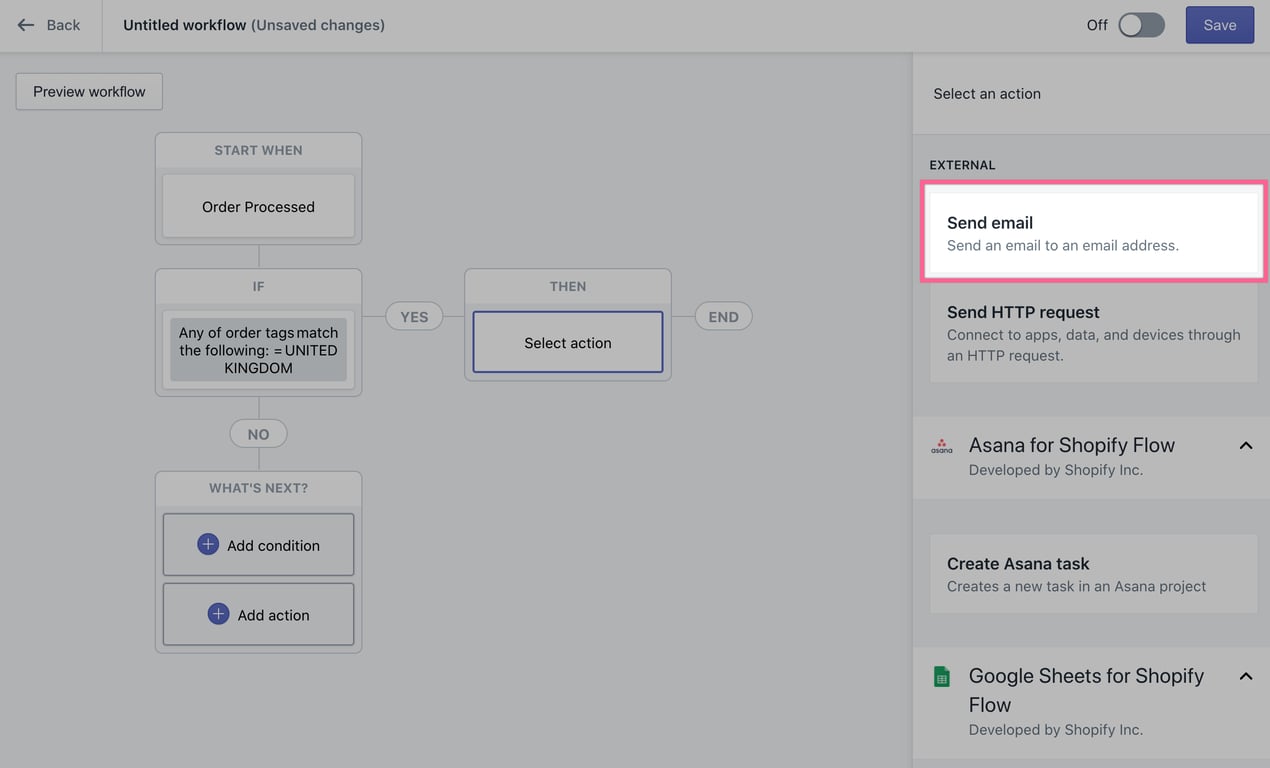Viewport: 1270px width, 768px height.
Task: Click the NO branch label
Action: [x=258, y=434]
